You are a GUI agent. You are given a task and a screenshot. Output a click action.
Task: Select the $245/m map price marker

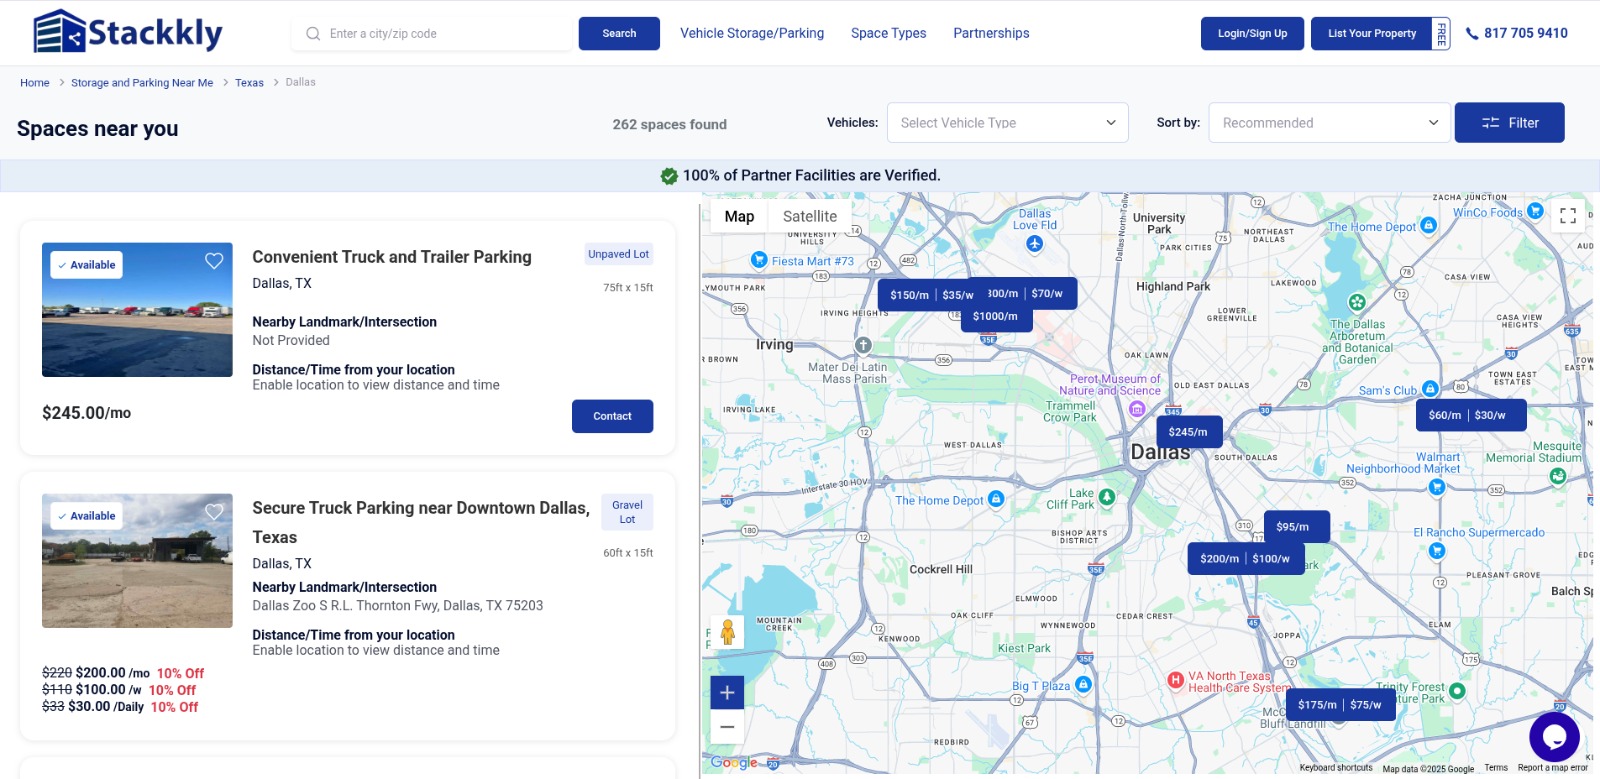(1188, 432)
